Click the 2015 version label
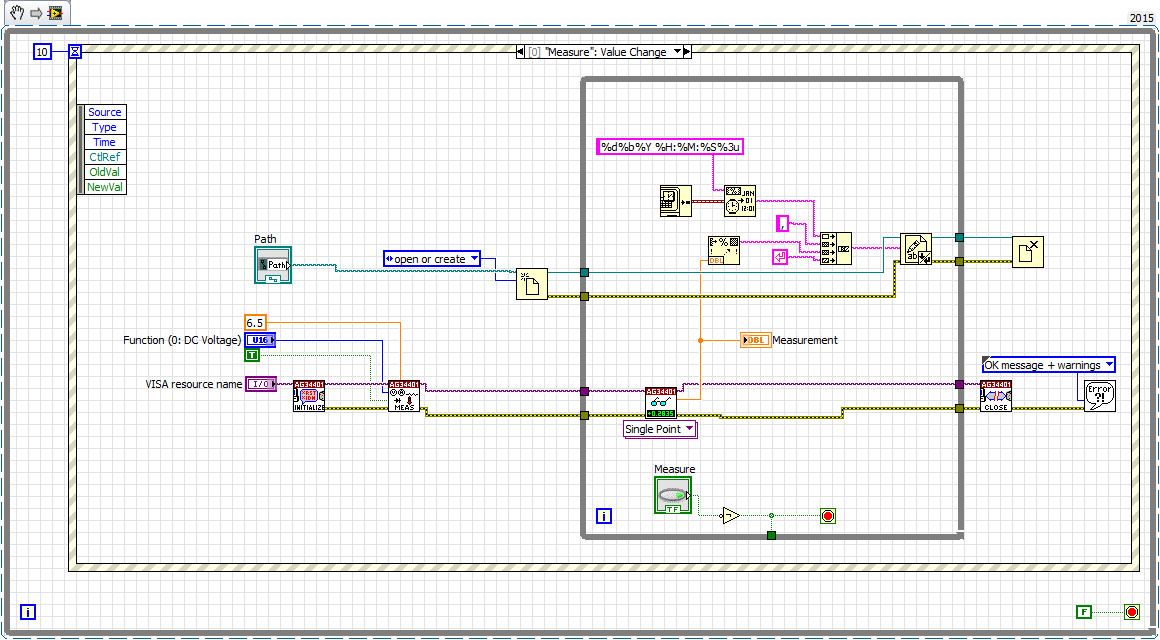 pos(1140,17)
